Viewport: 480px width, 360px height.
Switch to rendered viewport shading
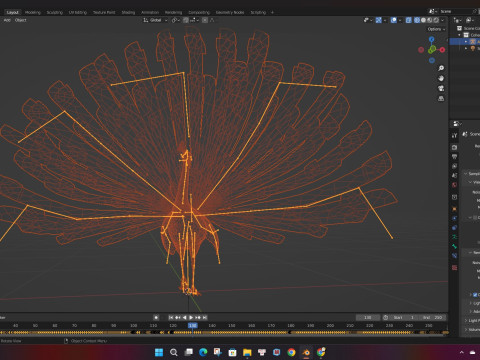tap(436, 20)
